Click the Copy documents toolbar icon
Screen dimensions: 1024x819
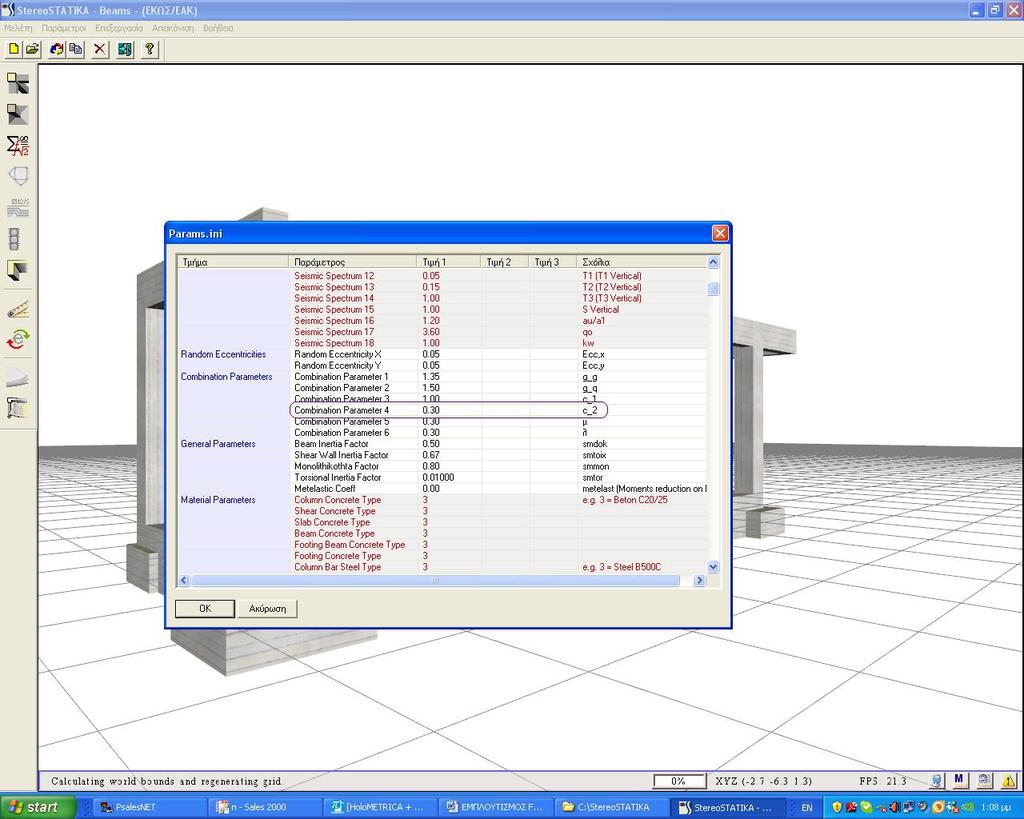coord(76,49)
